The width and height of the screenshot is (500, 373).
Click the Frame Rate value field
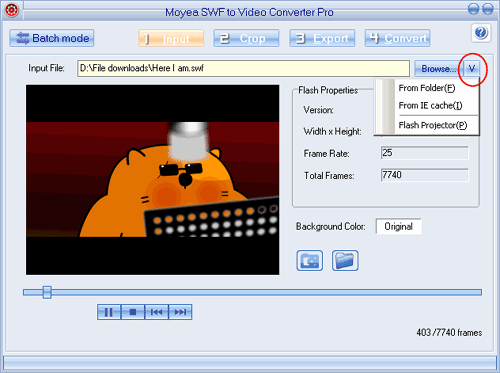click(x=424, y=153)
